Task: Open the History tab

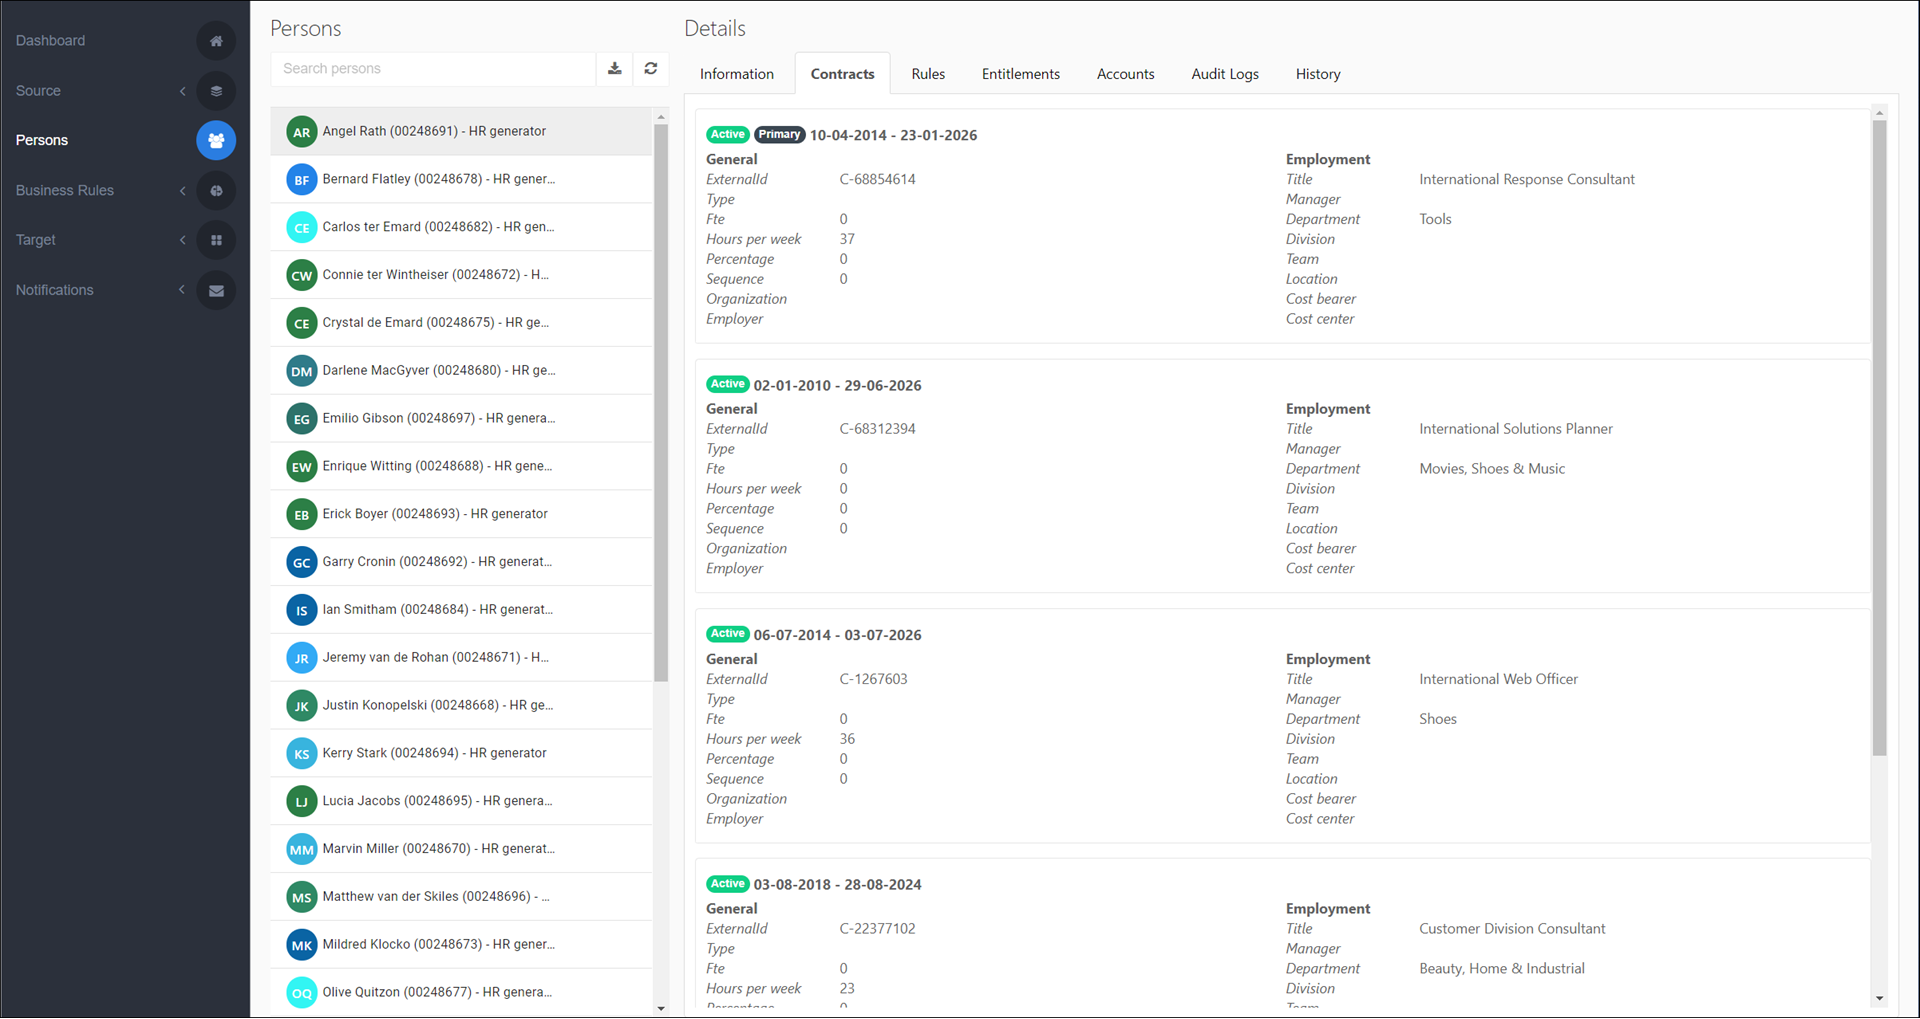Action: point(1318,74)
